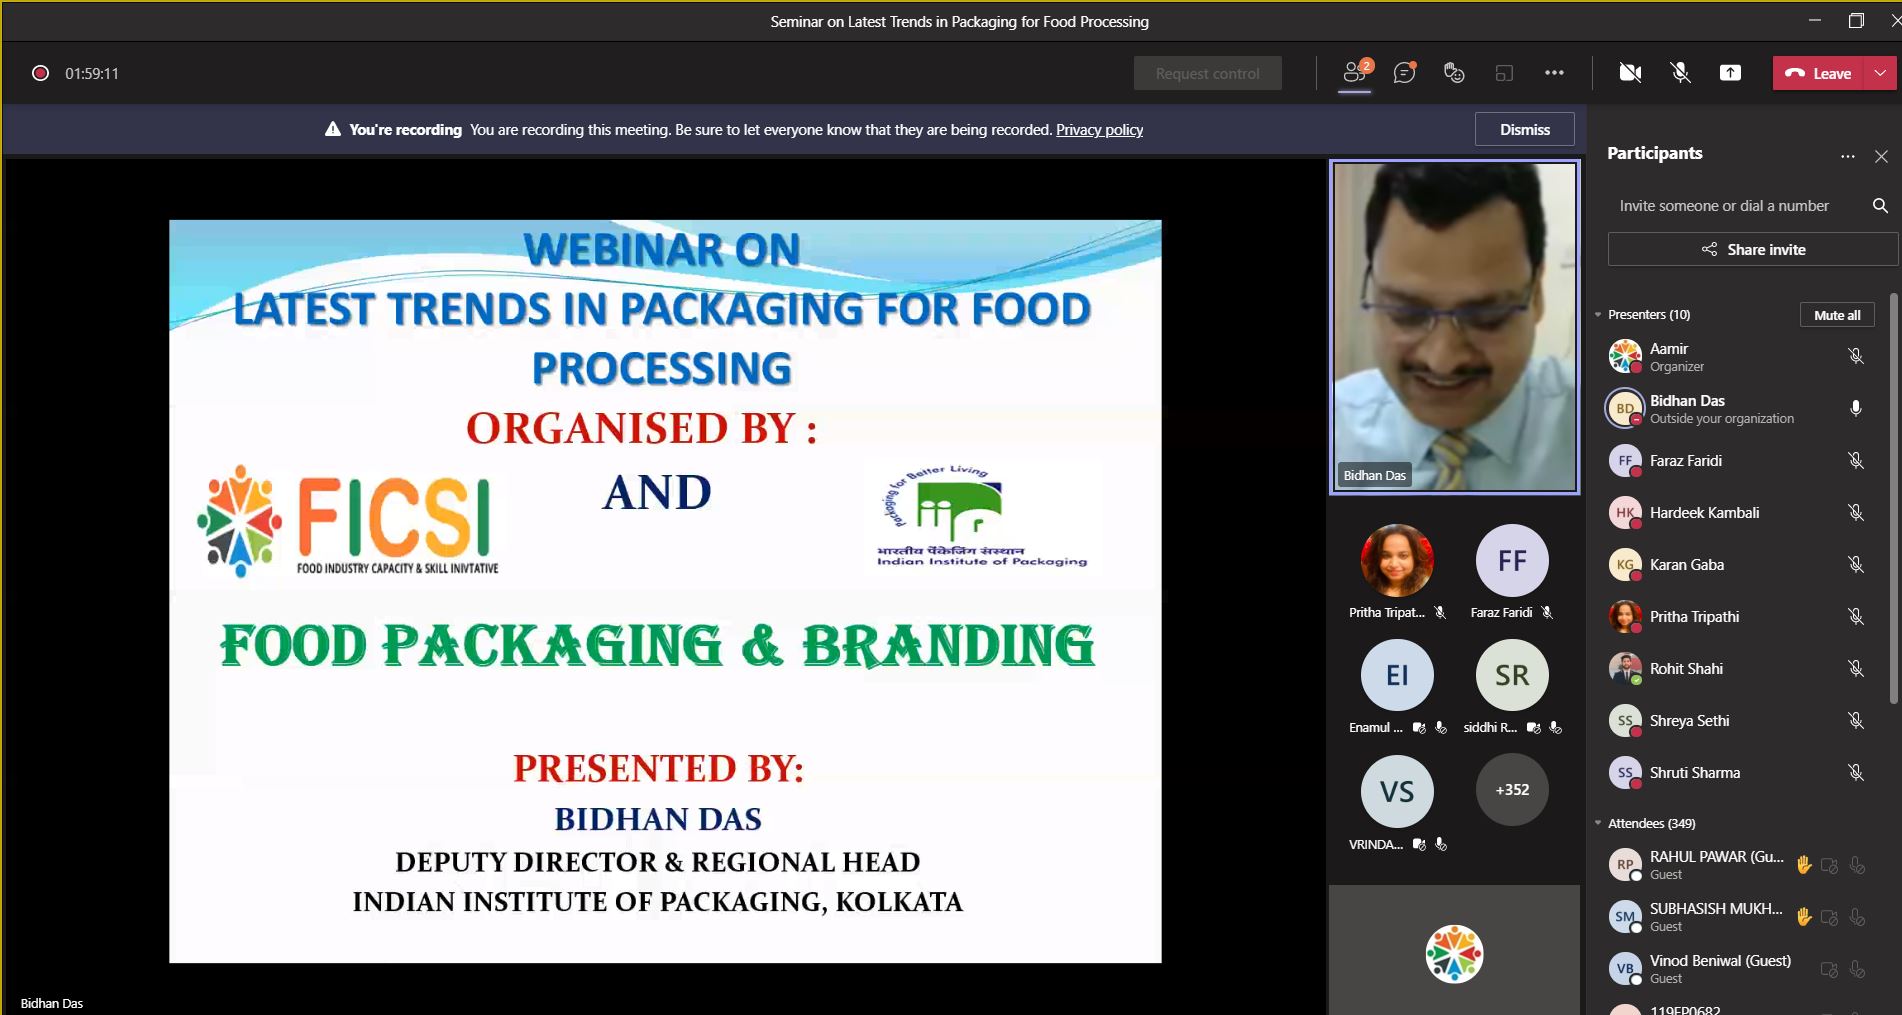Open the reactions icon in the toolbar
The height and width of the screenshot is (1015, 1902).
(1453, 73)
